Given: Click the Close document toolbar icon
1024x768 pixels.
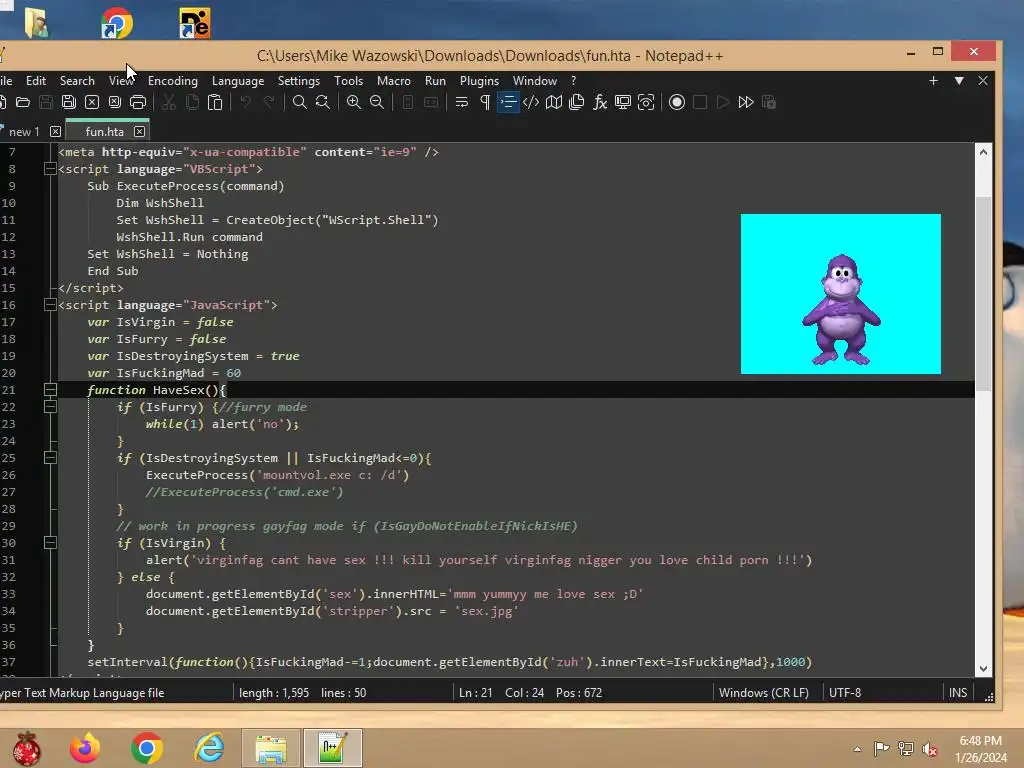Looking at the screenshot, I should point(92,103).
